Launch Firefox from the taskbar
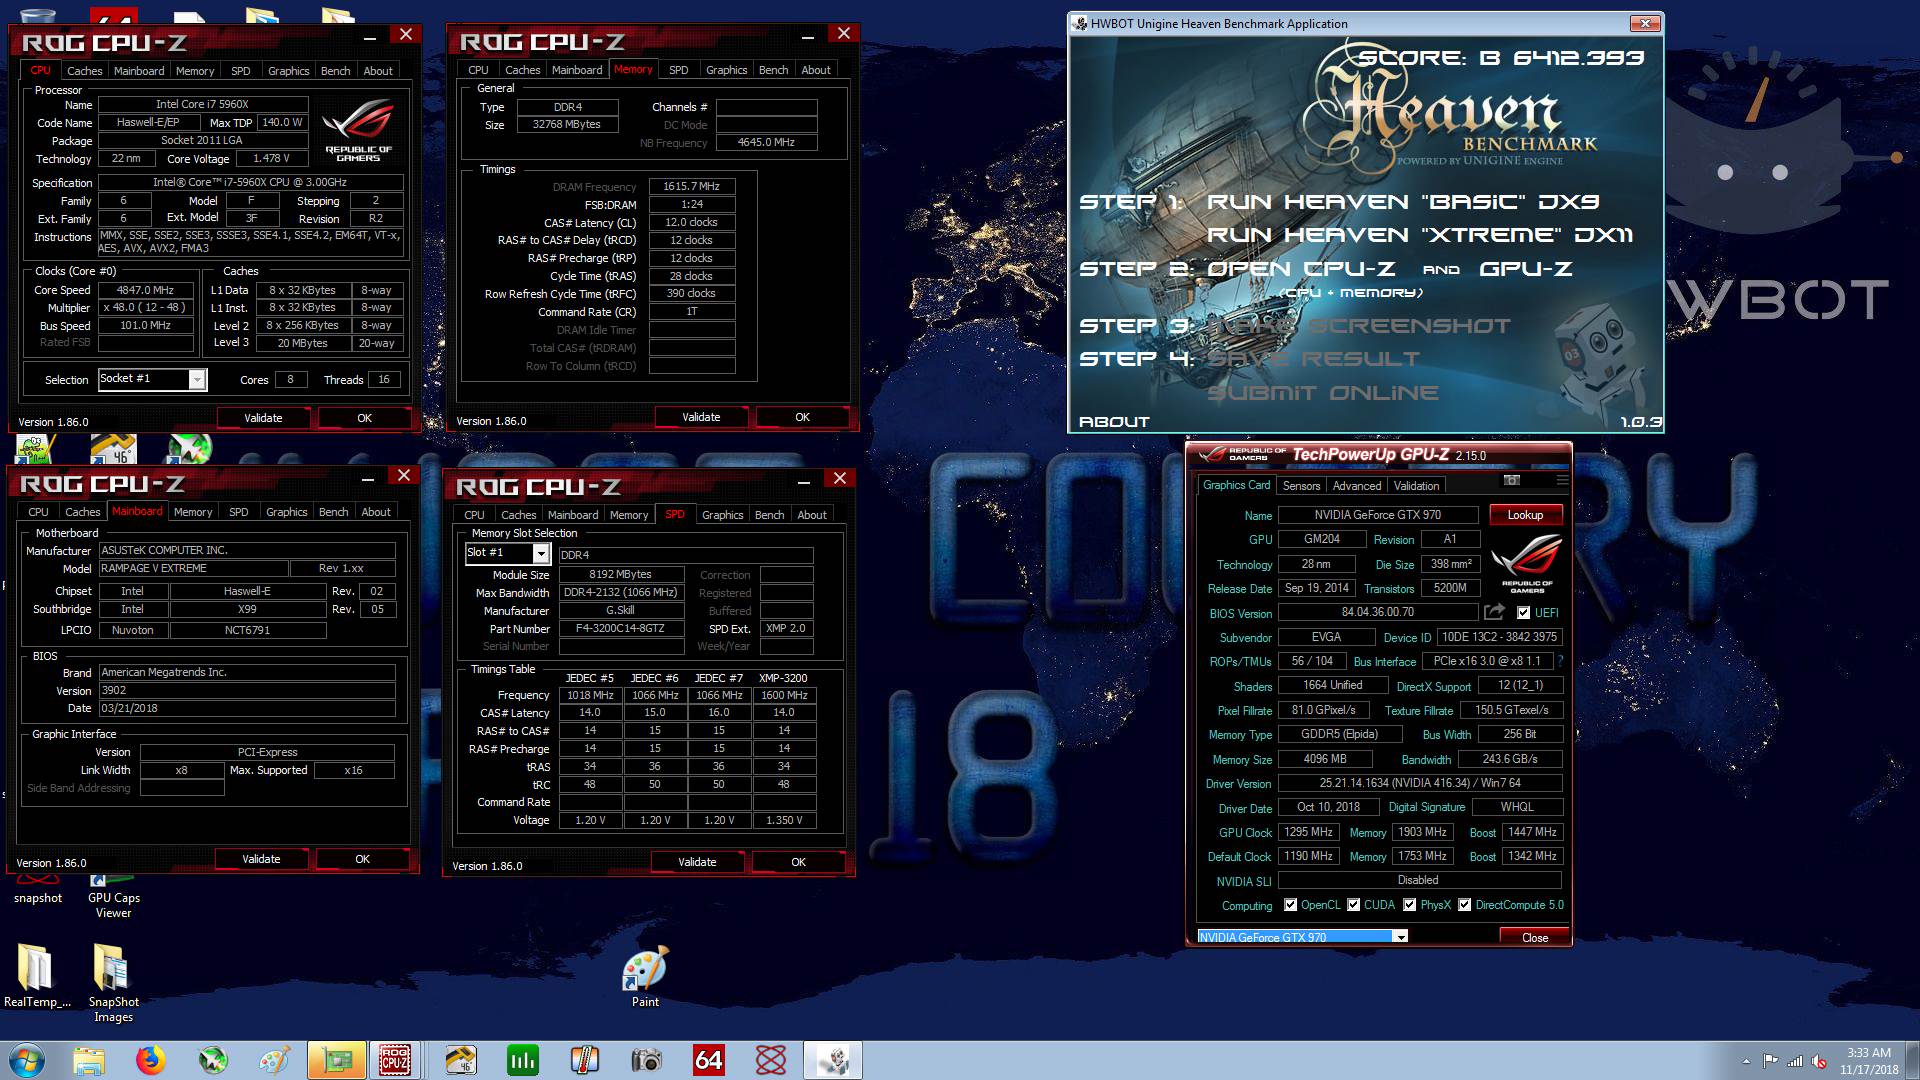 [151, 1060]
